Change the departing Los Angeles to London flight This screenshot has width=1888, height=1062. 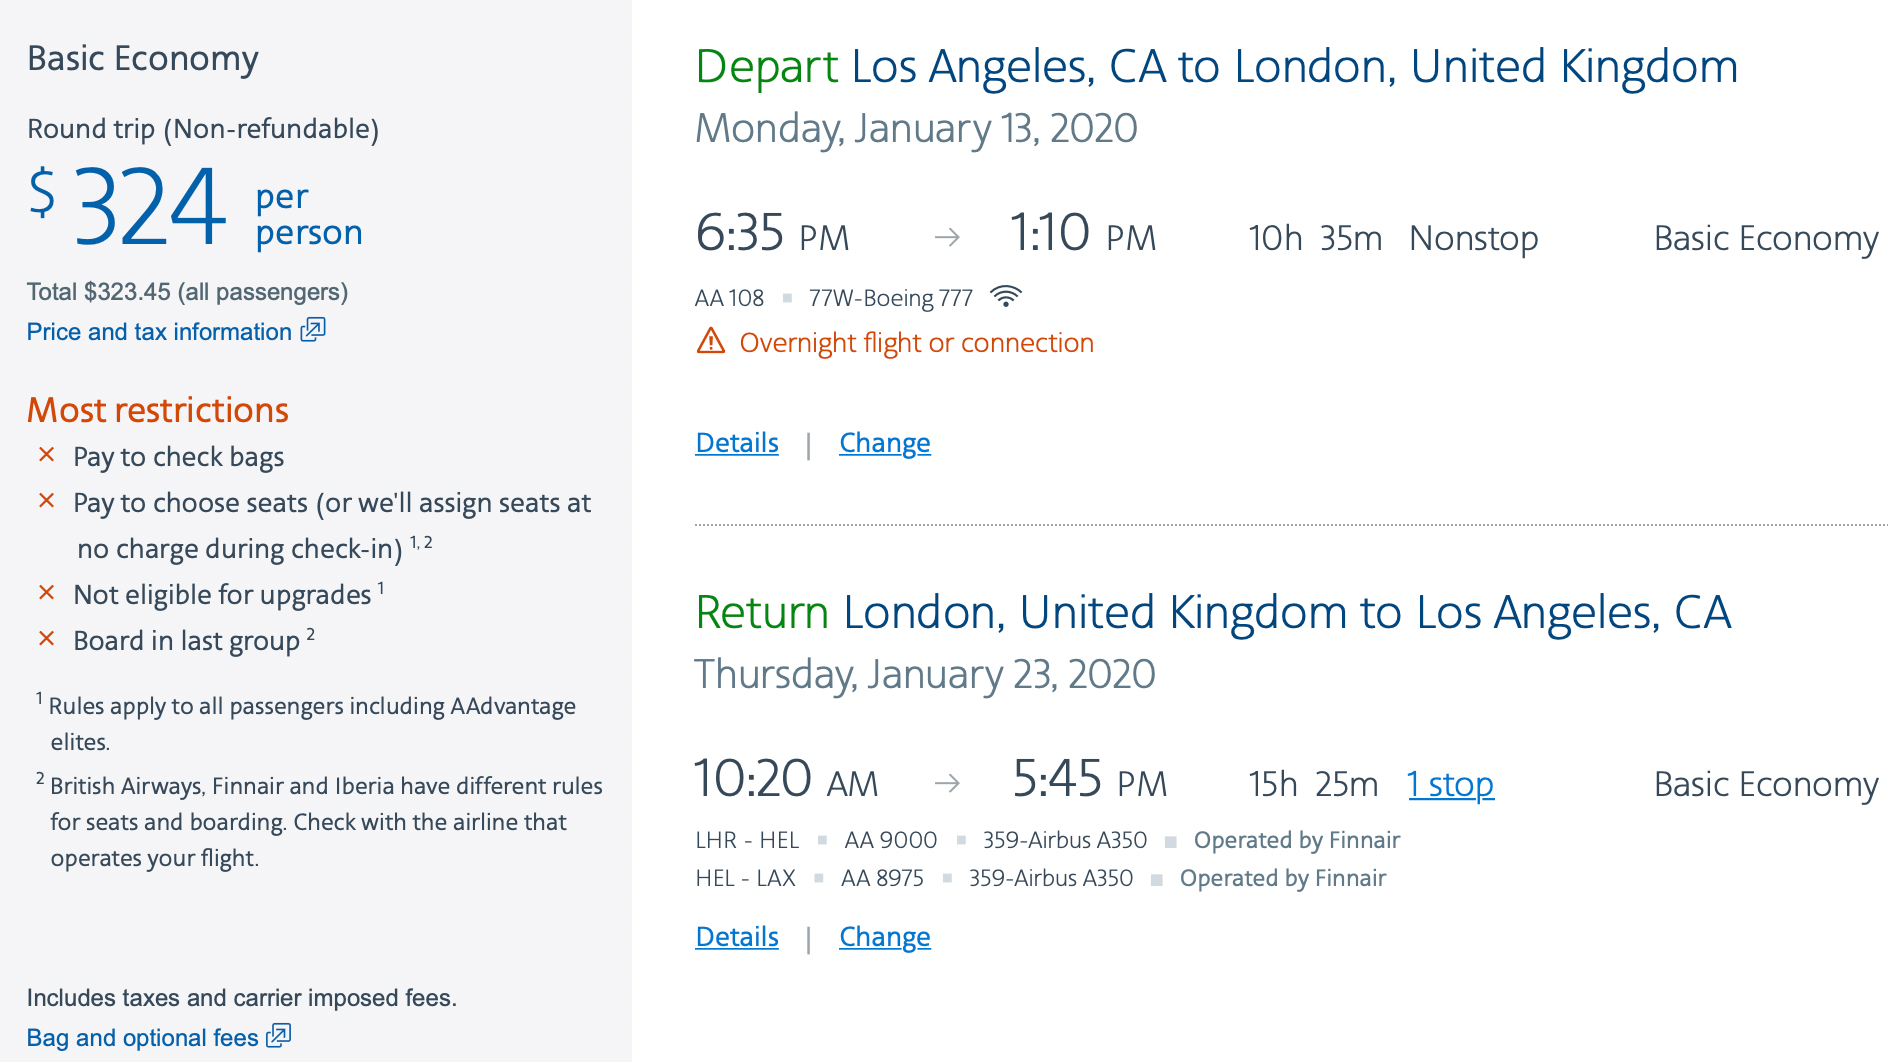point(884,443)
